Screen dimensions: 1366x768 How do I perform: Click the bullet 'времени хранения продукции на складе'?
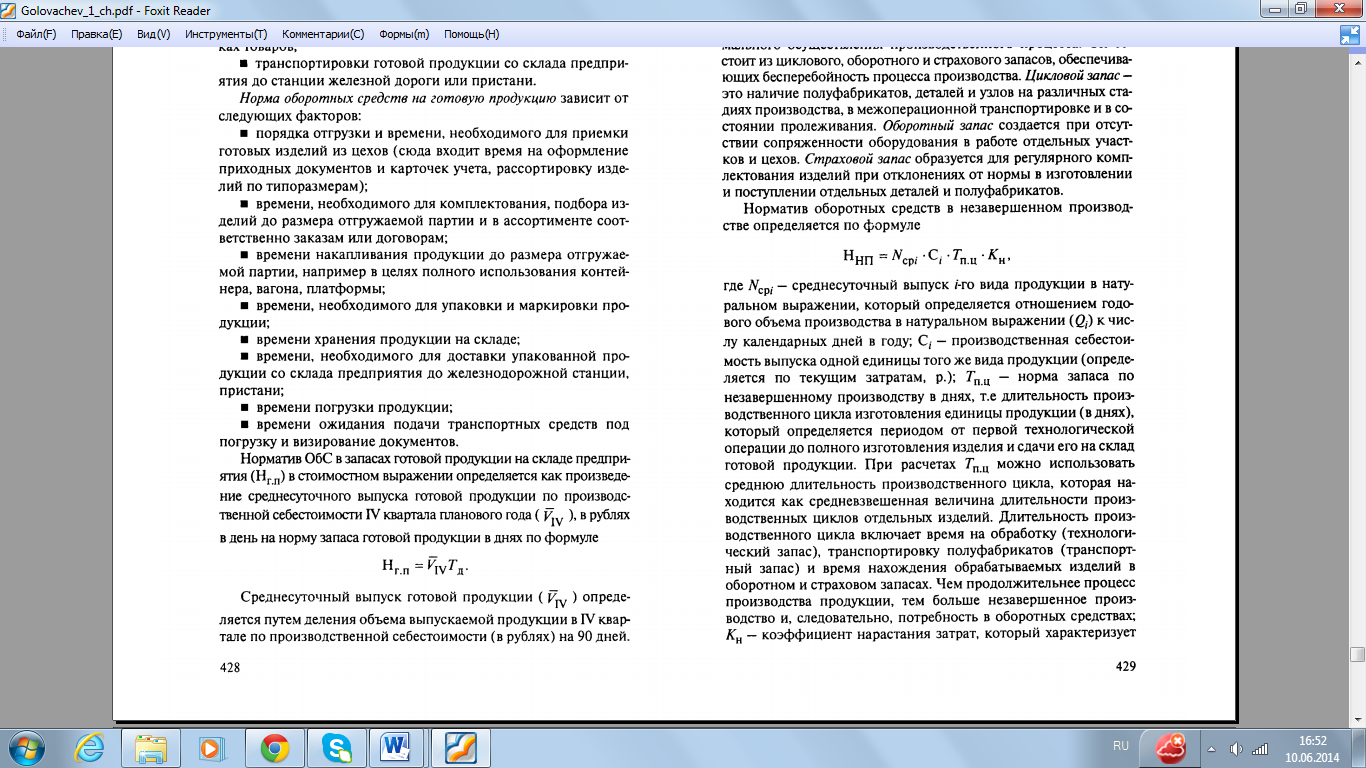pos(379,340)
